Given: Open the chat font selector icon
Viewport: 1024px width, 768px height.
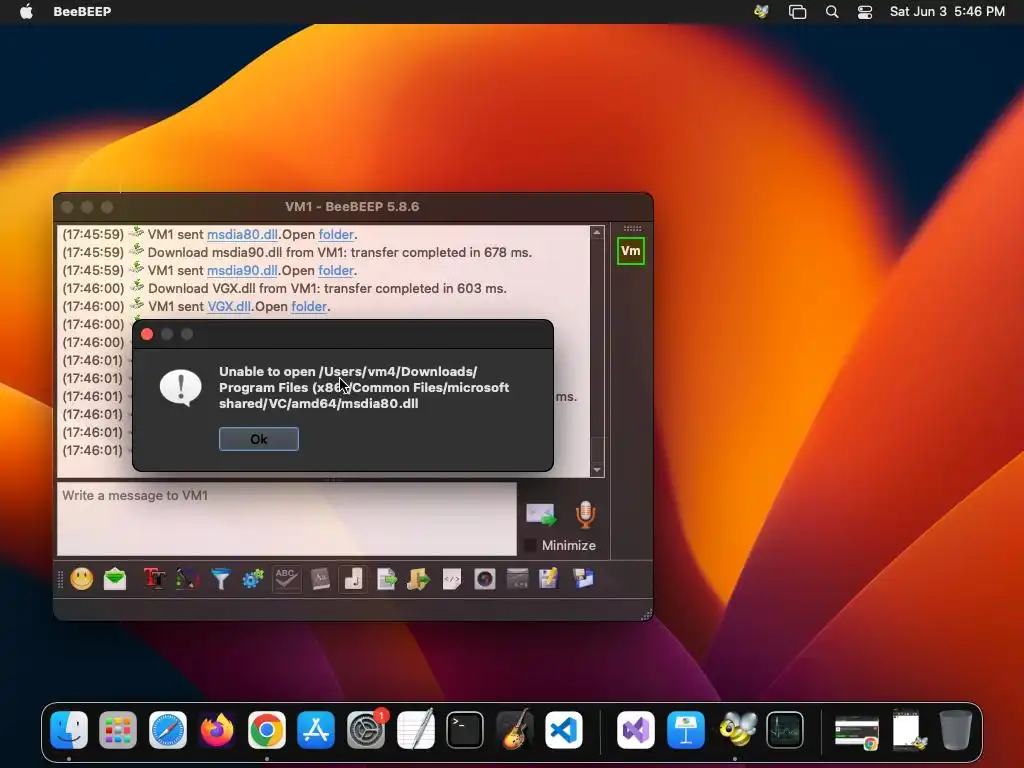Looking at the screenshot, I should click(x=155, y=579).
